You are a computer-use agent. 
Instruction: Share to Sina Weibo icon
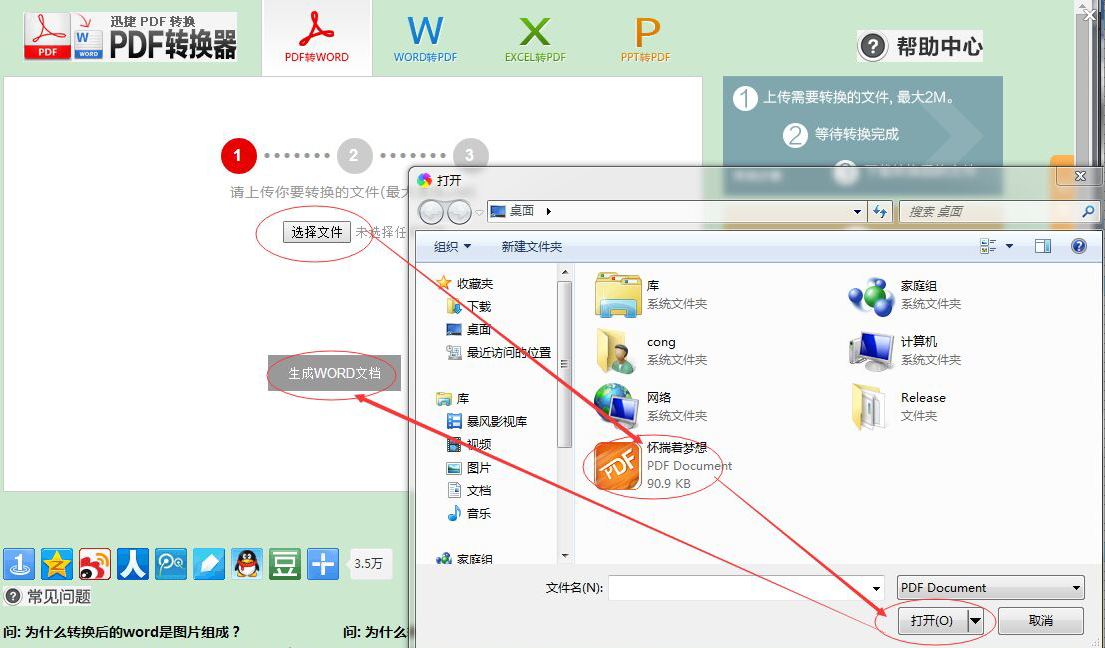(95, 564)
